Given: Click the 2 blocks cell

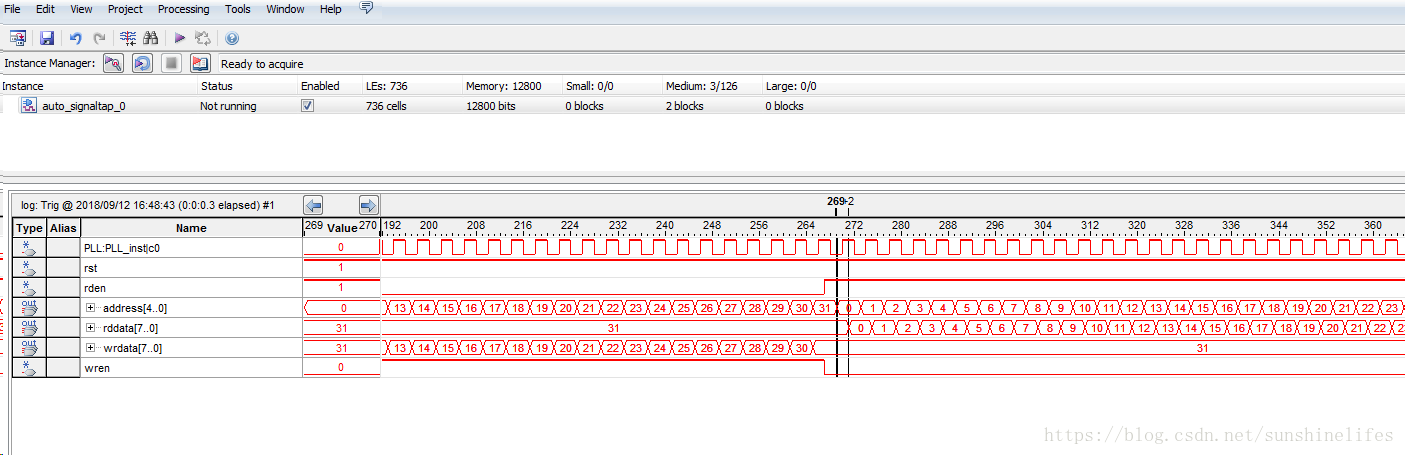Looking at the screenshot, I should pyautogui.click(x=685, y=106).
